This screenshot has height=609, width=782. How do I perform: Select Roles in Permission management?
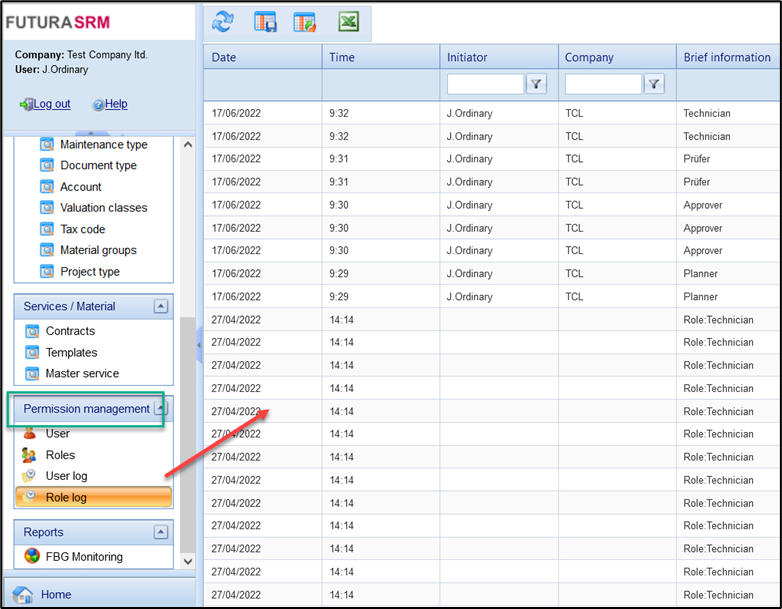[x=60, y=455]
